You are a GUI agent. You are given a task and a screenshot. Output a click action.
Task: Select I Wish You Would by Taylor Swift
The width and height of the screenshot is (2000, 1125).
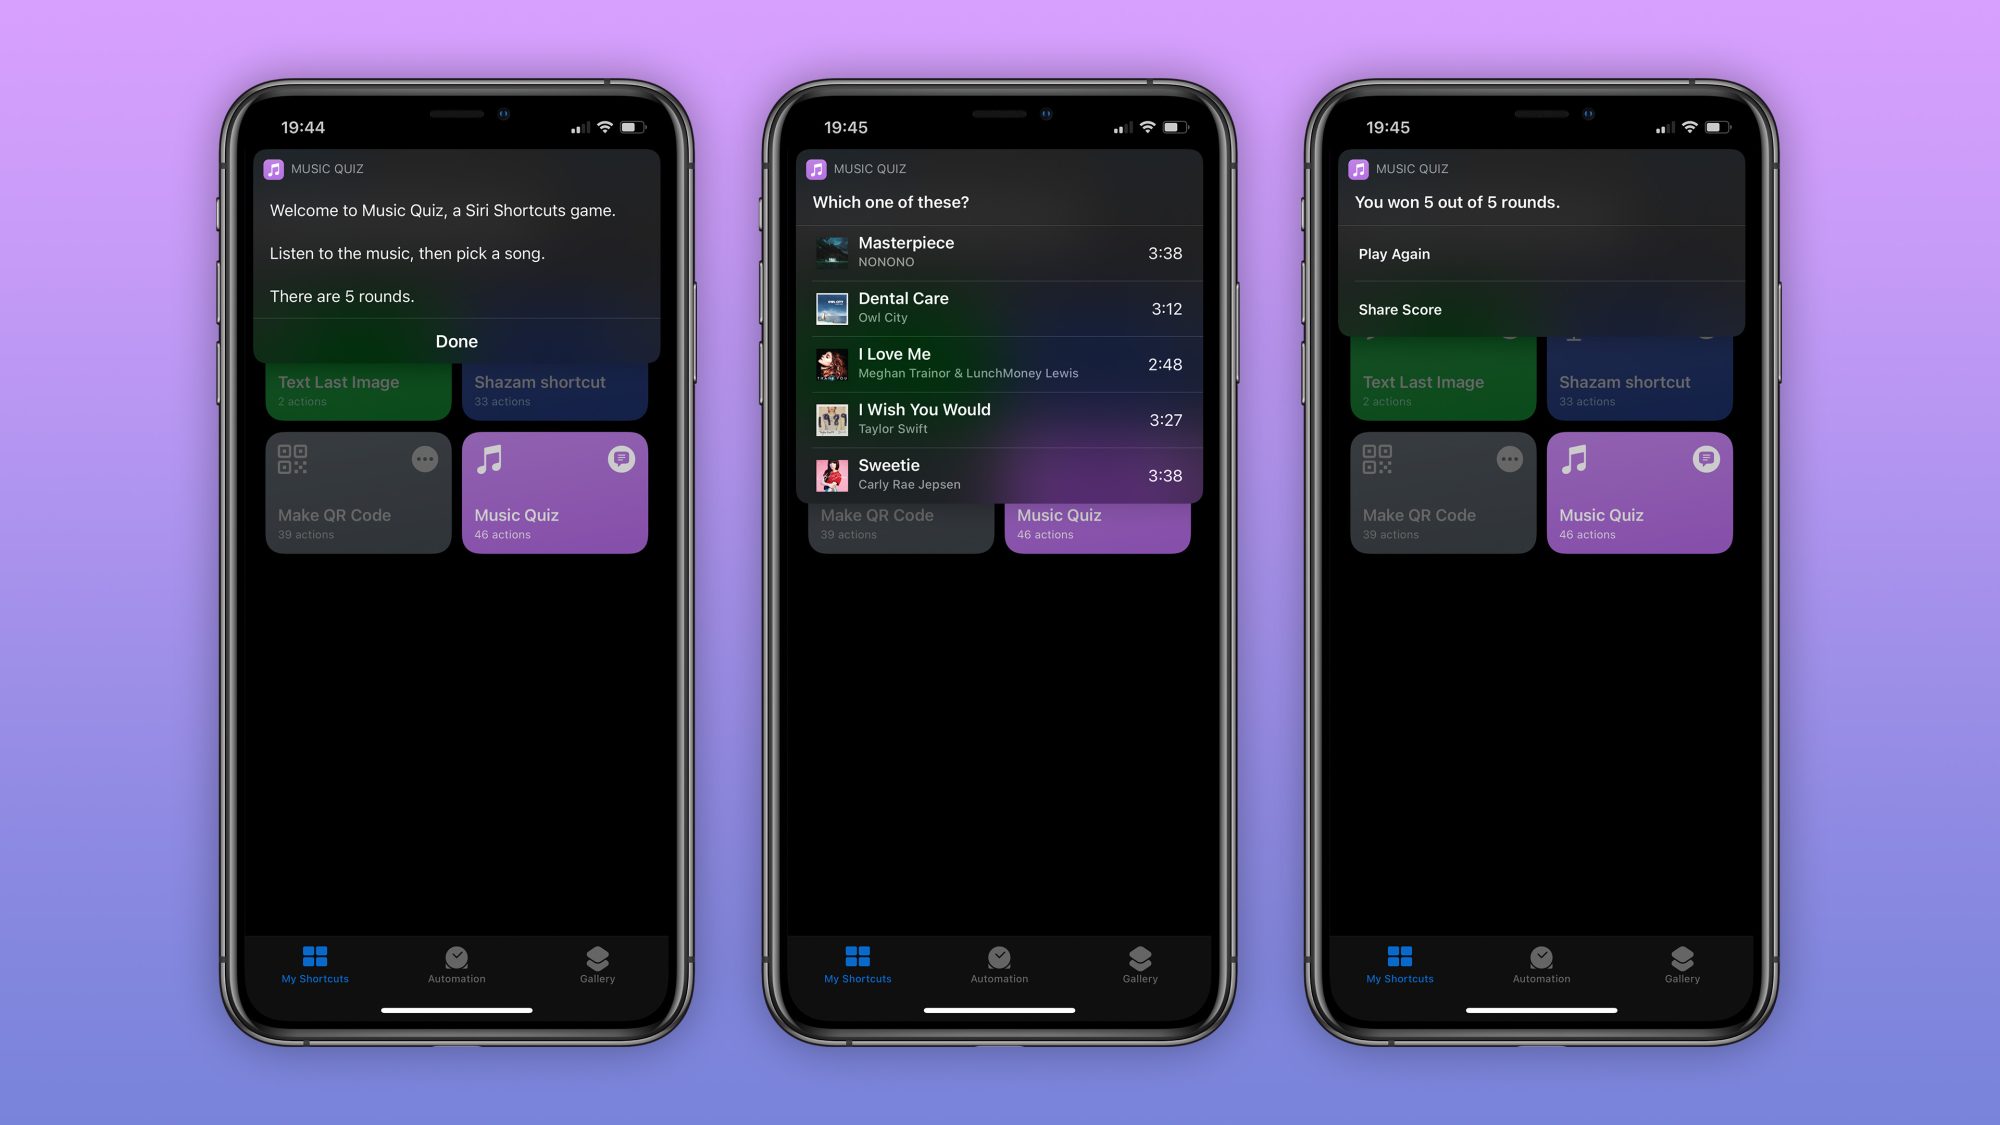click(x=999, y=419)
